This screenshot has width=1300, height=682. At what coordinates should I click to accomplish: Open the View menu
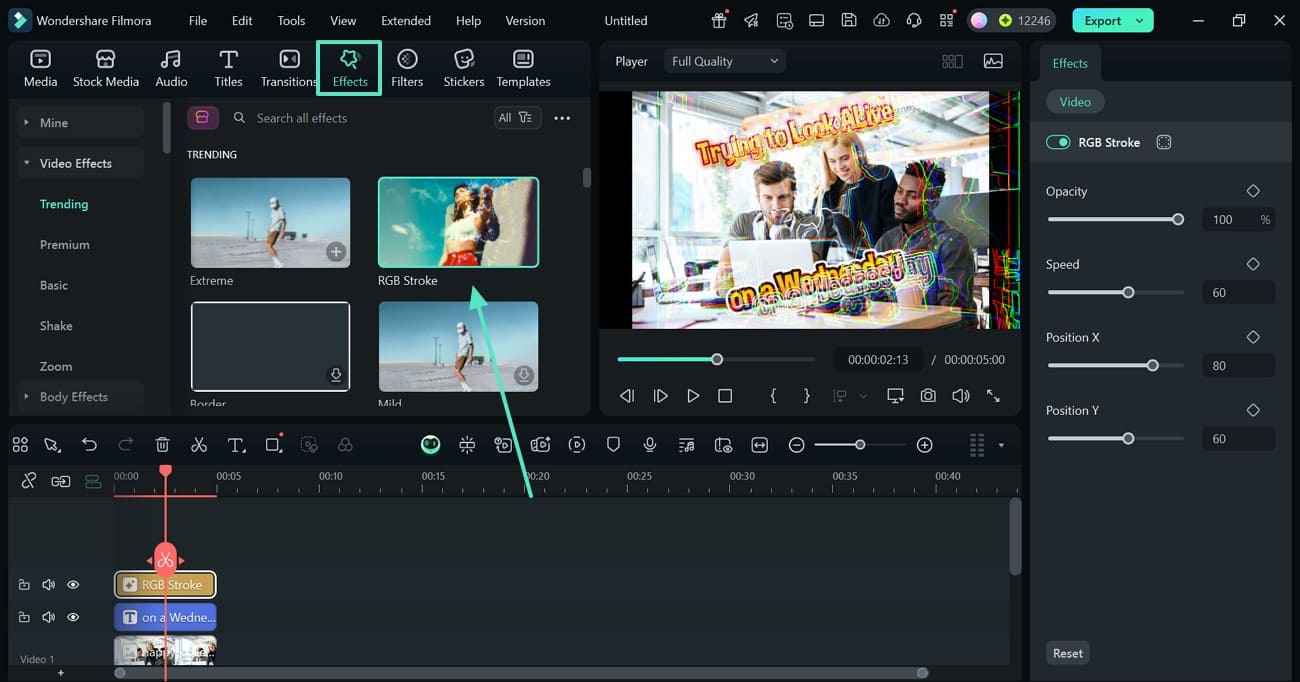pos(343,20)
